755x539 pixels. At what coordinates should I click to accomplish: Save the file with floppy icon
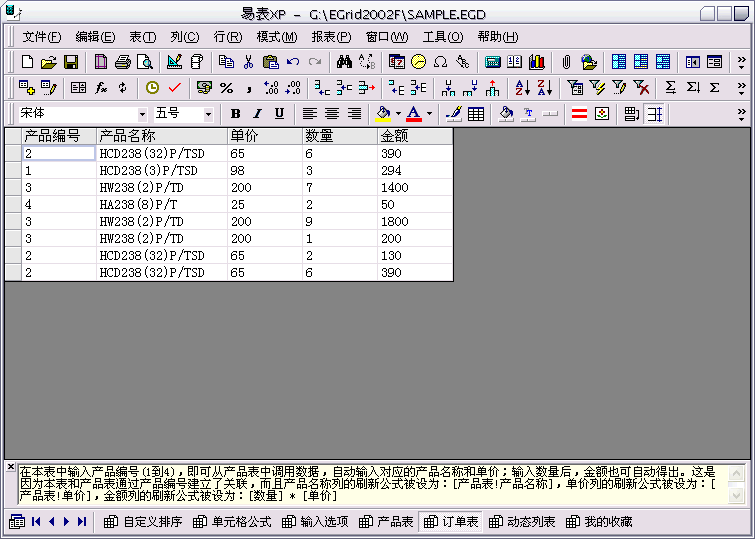coord(71,62)
